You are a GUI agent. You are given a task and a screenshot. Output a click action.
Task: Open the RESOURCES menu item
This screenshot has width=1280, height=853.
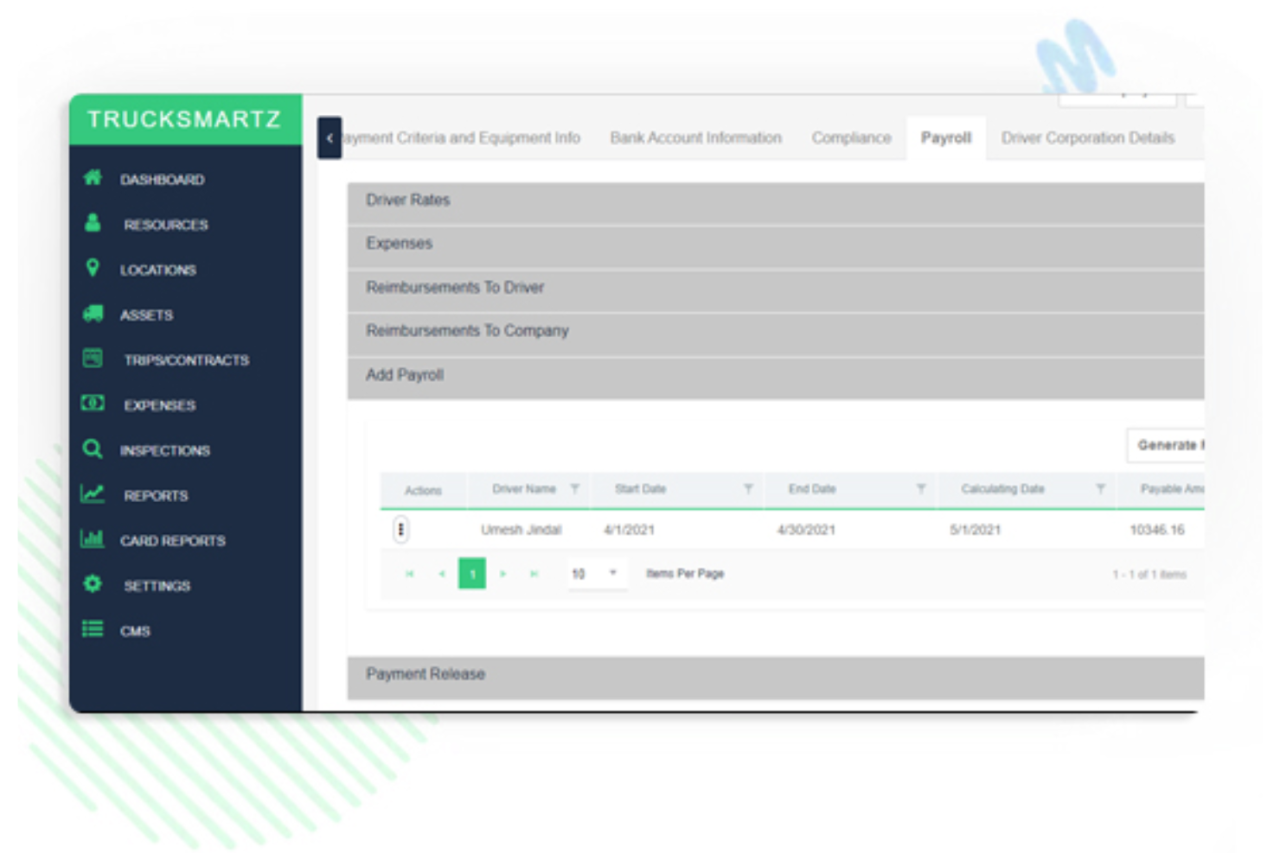pyautogui.click(x=166, y=225)
